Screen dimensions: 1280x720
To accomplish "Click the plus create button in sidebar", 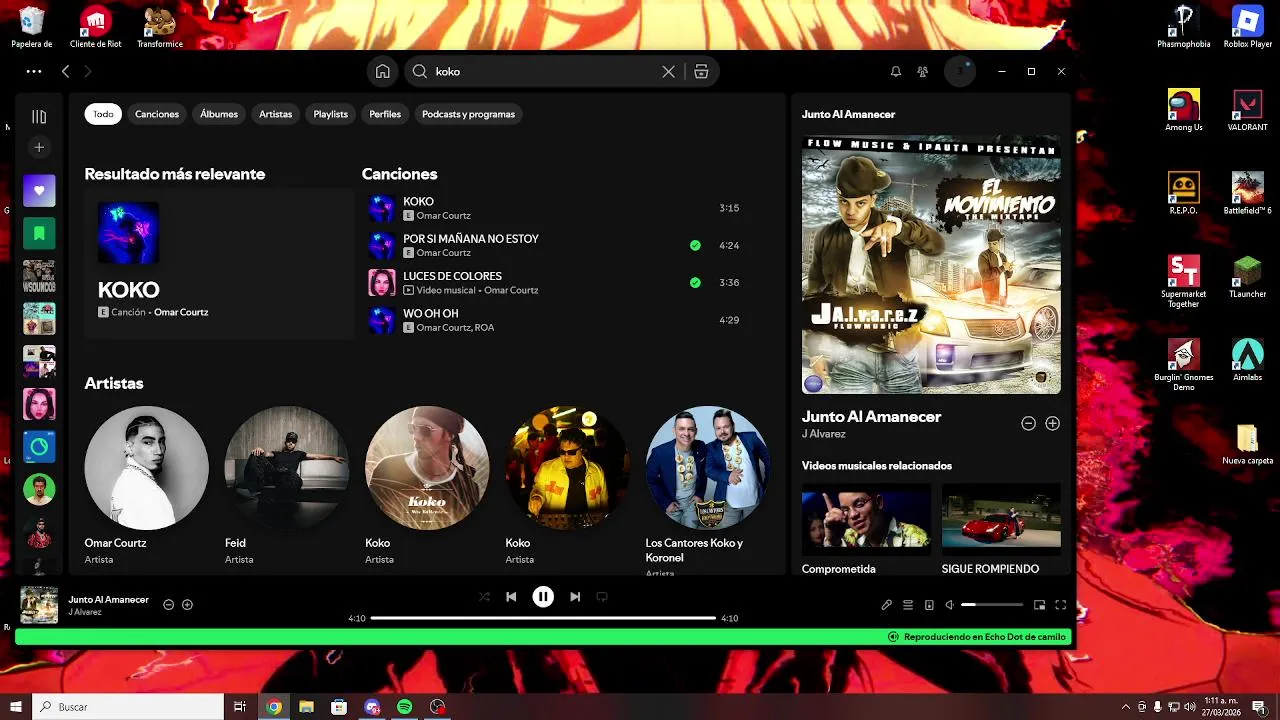I will click(x=39, y=147).
